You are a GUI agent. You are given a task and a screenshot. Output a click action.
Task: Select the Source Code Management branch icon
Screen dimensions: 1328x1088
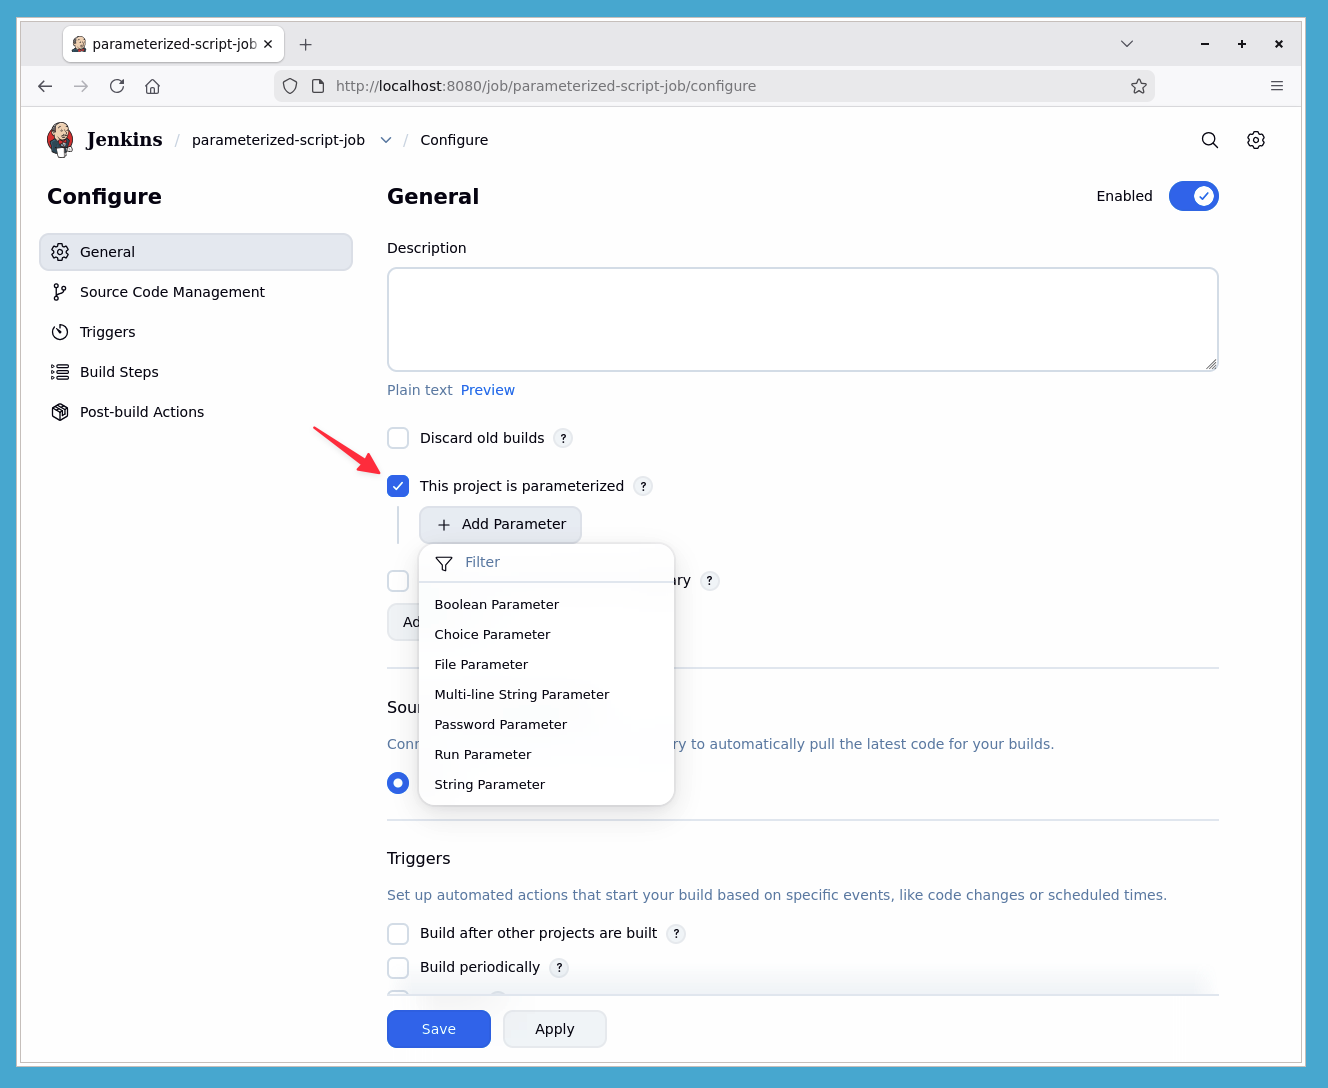pyautogui.click(x=61, y=291)
